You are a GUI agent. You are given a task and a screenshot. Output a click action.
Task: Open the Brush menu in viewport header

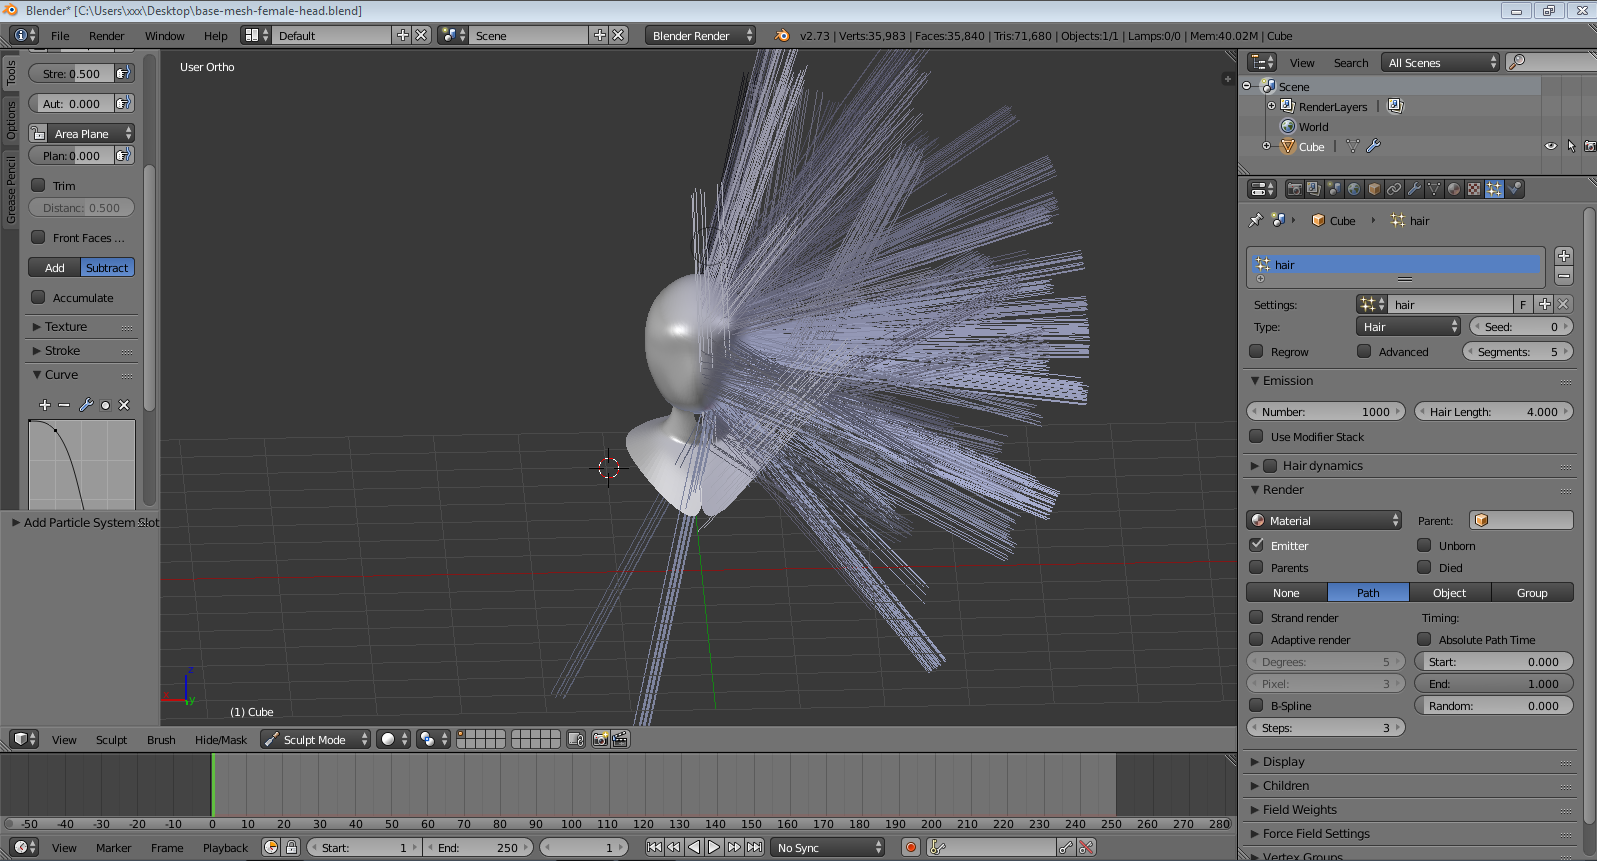pos(161,740)
